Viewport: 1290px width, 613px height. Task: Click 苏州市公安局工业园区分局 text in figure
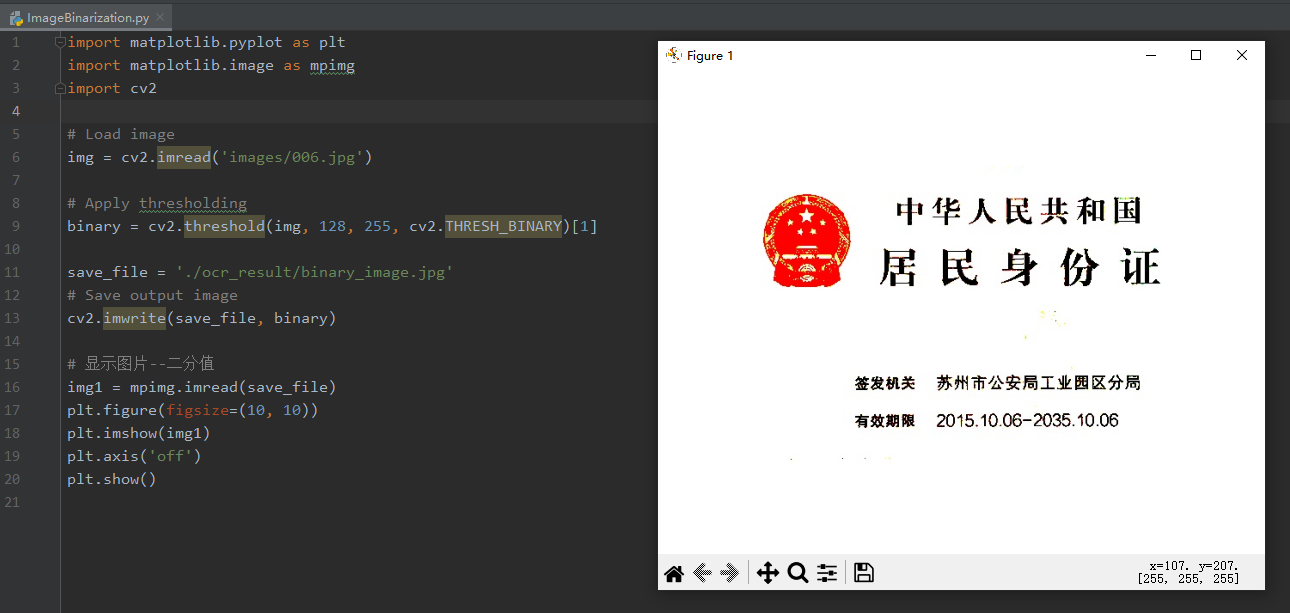(x=1038, y=383)
